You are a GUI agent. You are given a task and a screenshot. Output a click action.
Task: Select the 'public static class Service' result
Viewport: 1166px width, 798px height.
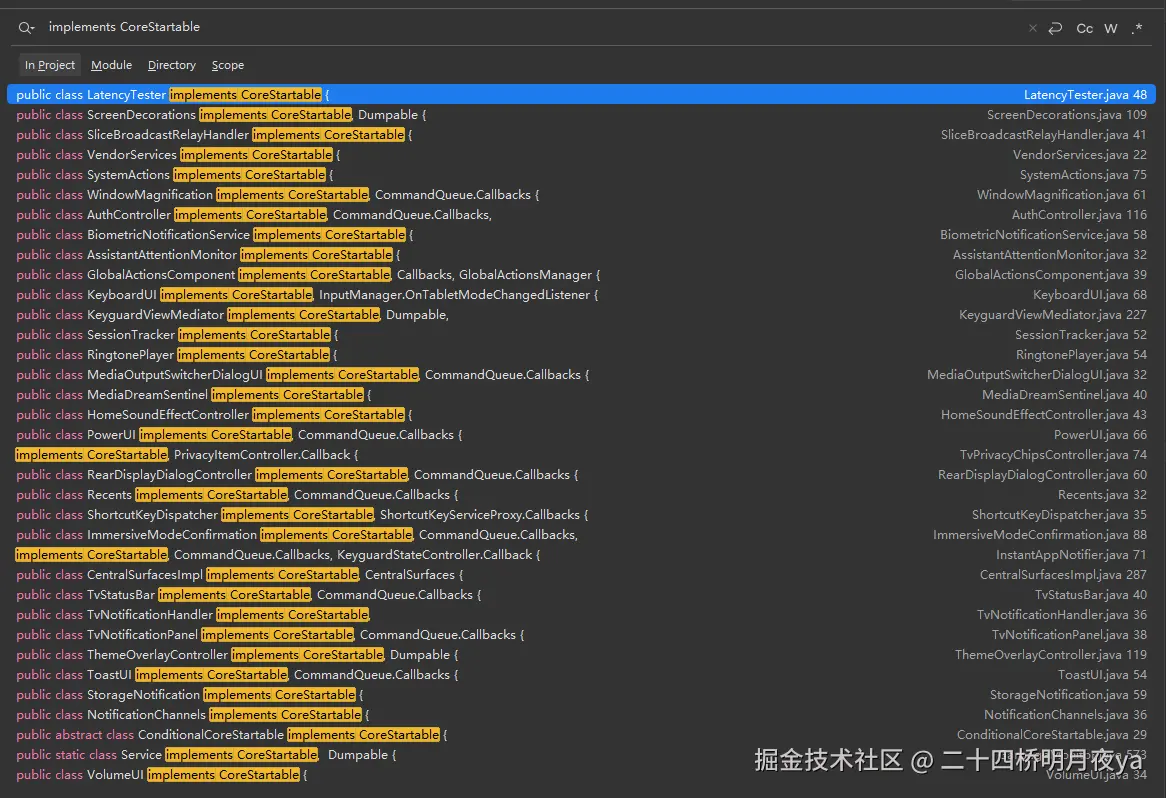coord(582,756)
